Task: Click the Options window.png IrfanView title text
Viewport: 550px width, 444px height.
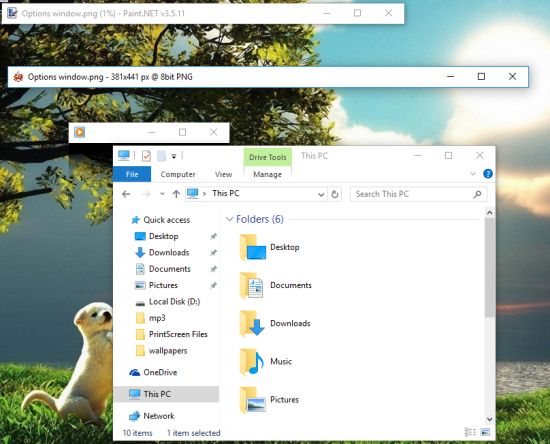Action: 110,77
